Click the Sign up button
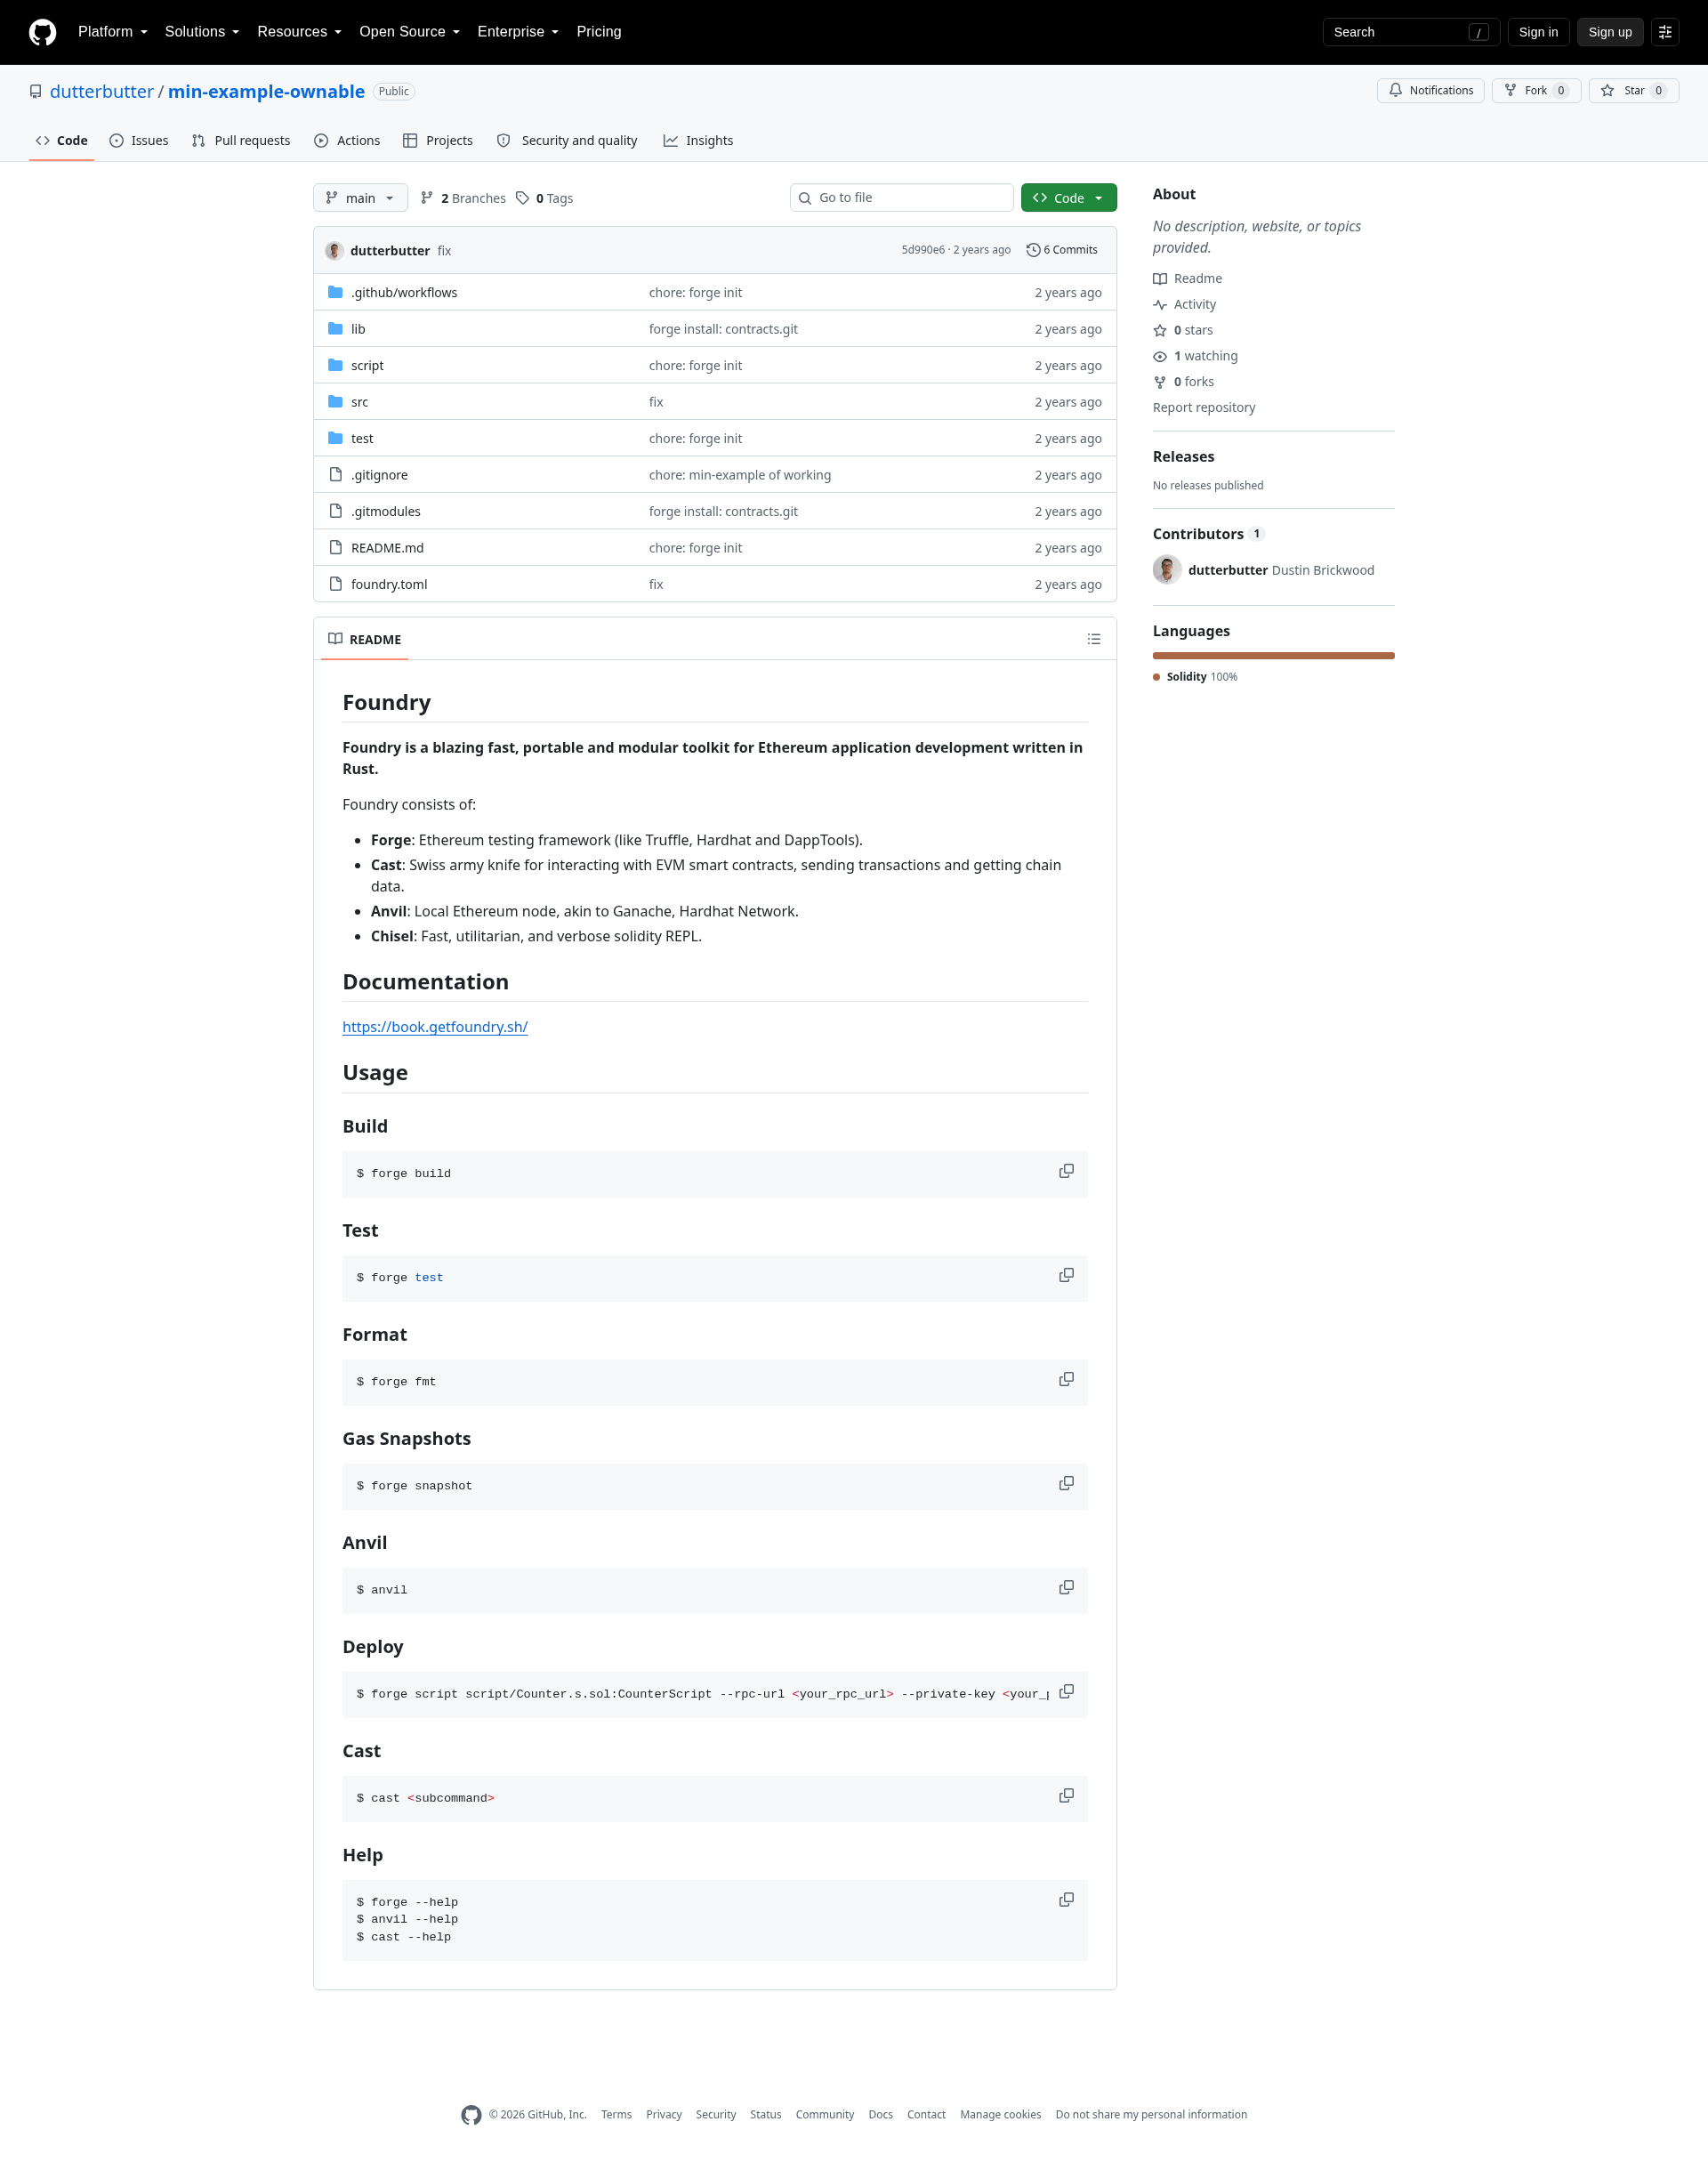 [x=1609, y=32]
